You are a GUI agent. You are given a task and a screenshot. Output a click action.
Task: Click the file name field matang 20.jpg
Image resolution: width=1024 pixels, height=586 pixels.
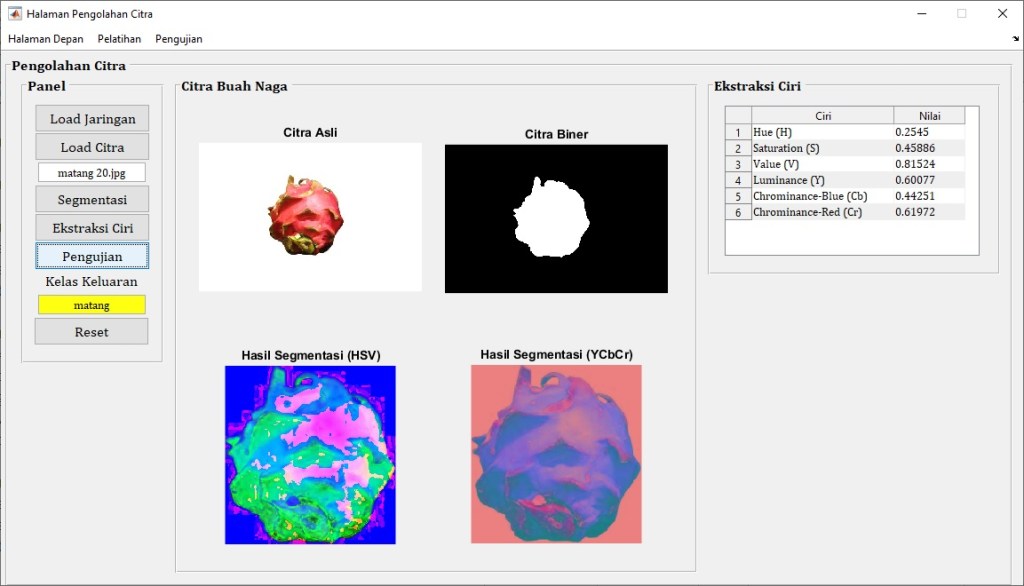pos(92,173)
